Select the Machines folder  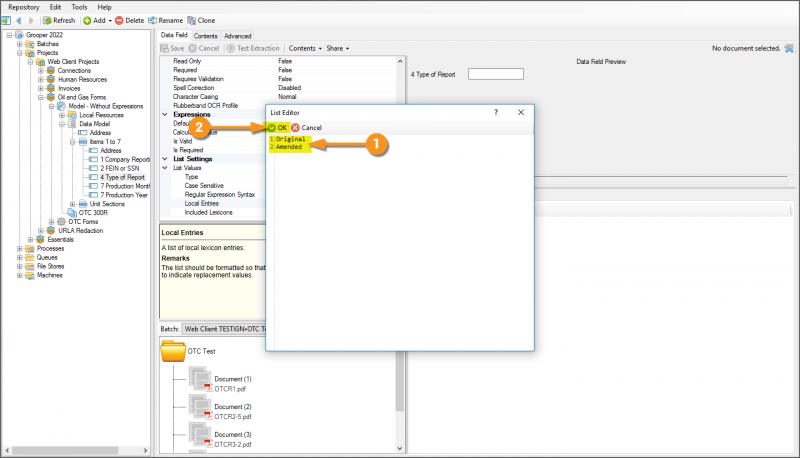(49, 275)
